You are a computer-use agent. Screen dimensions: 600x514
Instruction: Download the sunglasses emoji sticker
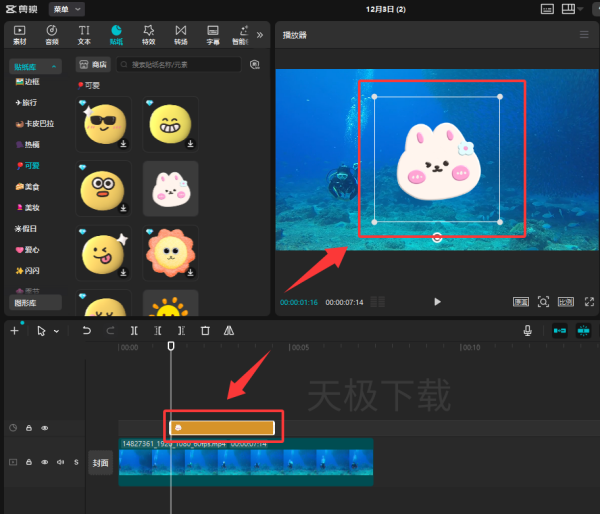point(123,144)
